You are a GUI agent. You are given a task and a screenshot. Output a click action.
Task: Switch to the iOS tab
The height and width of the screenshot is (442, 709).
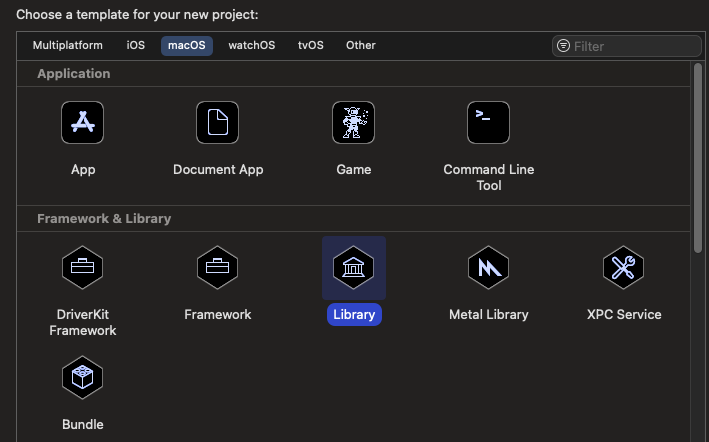coord(136,45)
